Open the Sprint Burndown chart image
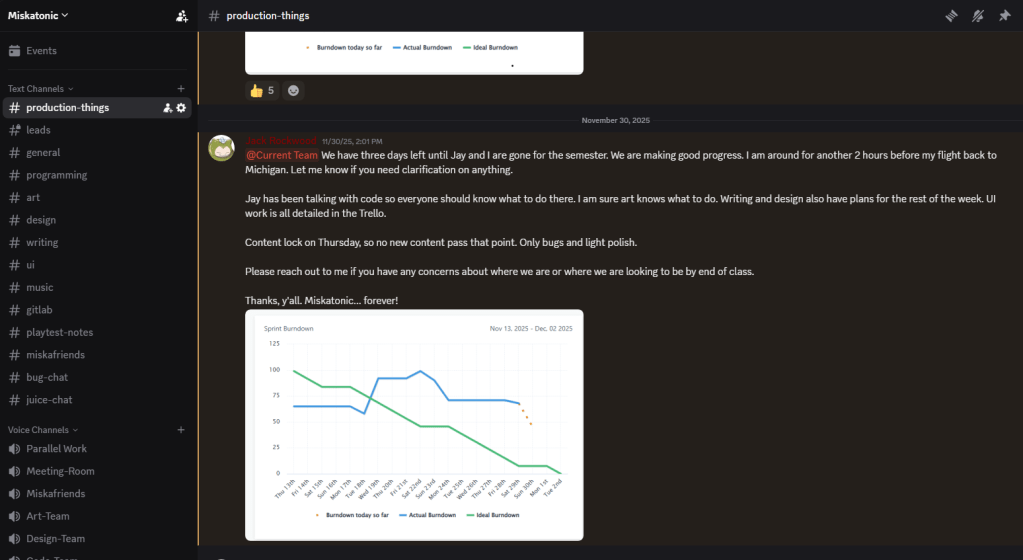The width and height of the screenshot is (1023, 560). 414,425
